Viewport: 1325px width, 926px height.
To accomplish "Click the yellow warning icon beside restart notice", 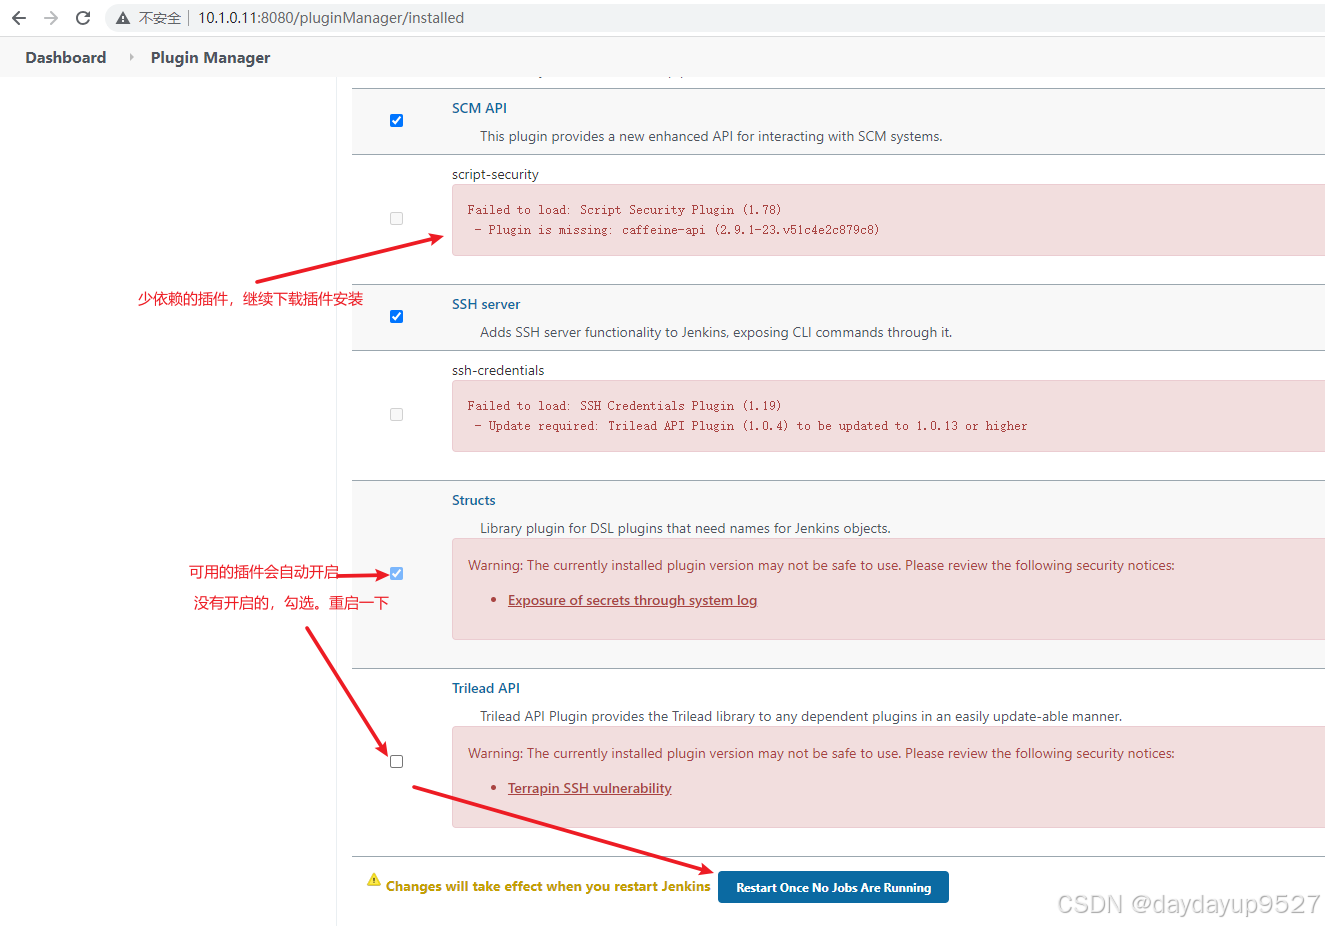I will click(x=374, y=880).
